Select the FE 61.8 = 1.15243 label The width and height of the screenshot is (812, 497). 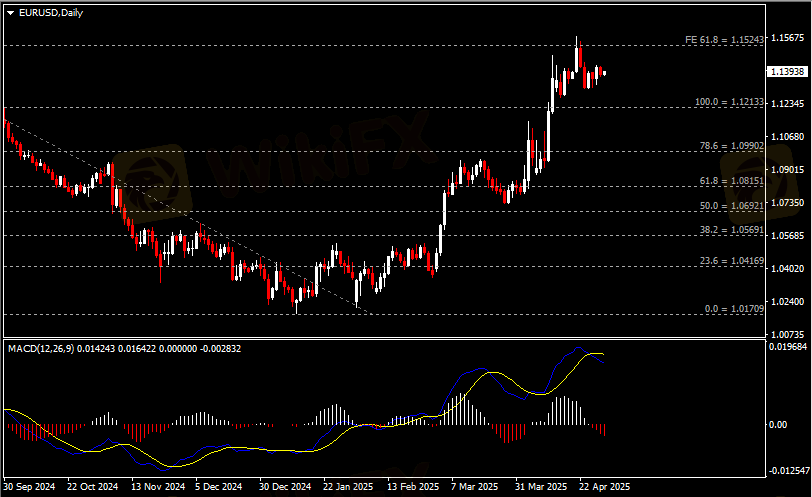(724, 40)
